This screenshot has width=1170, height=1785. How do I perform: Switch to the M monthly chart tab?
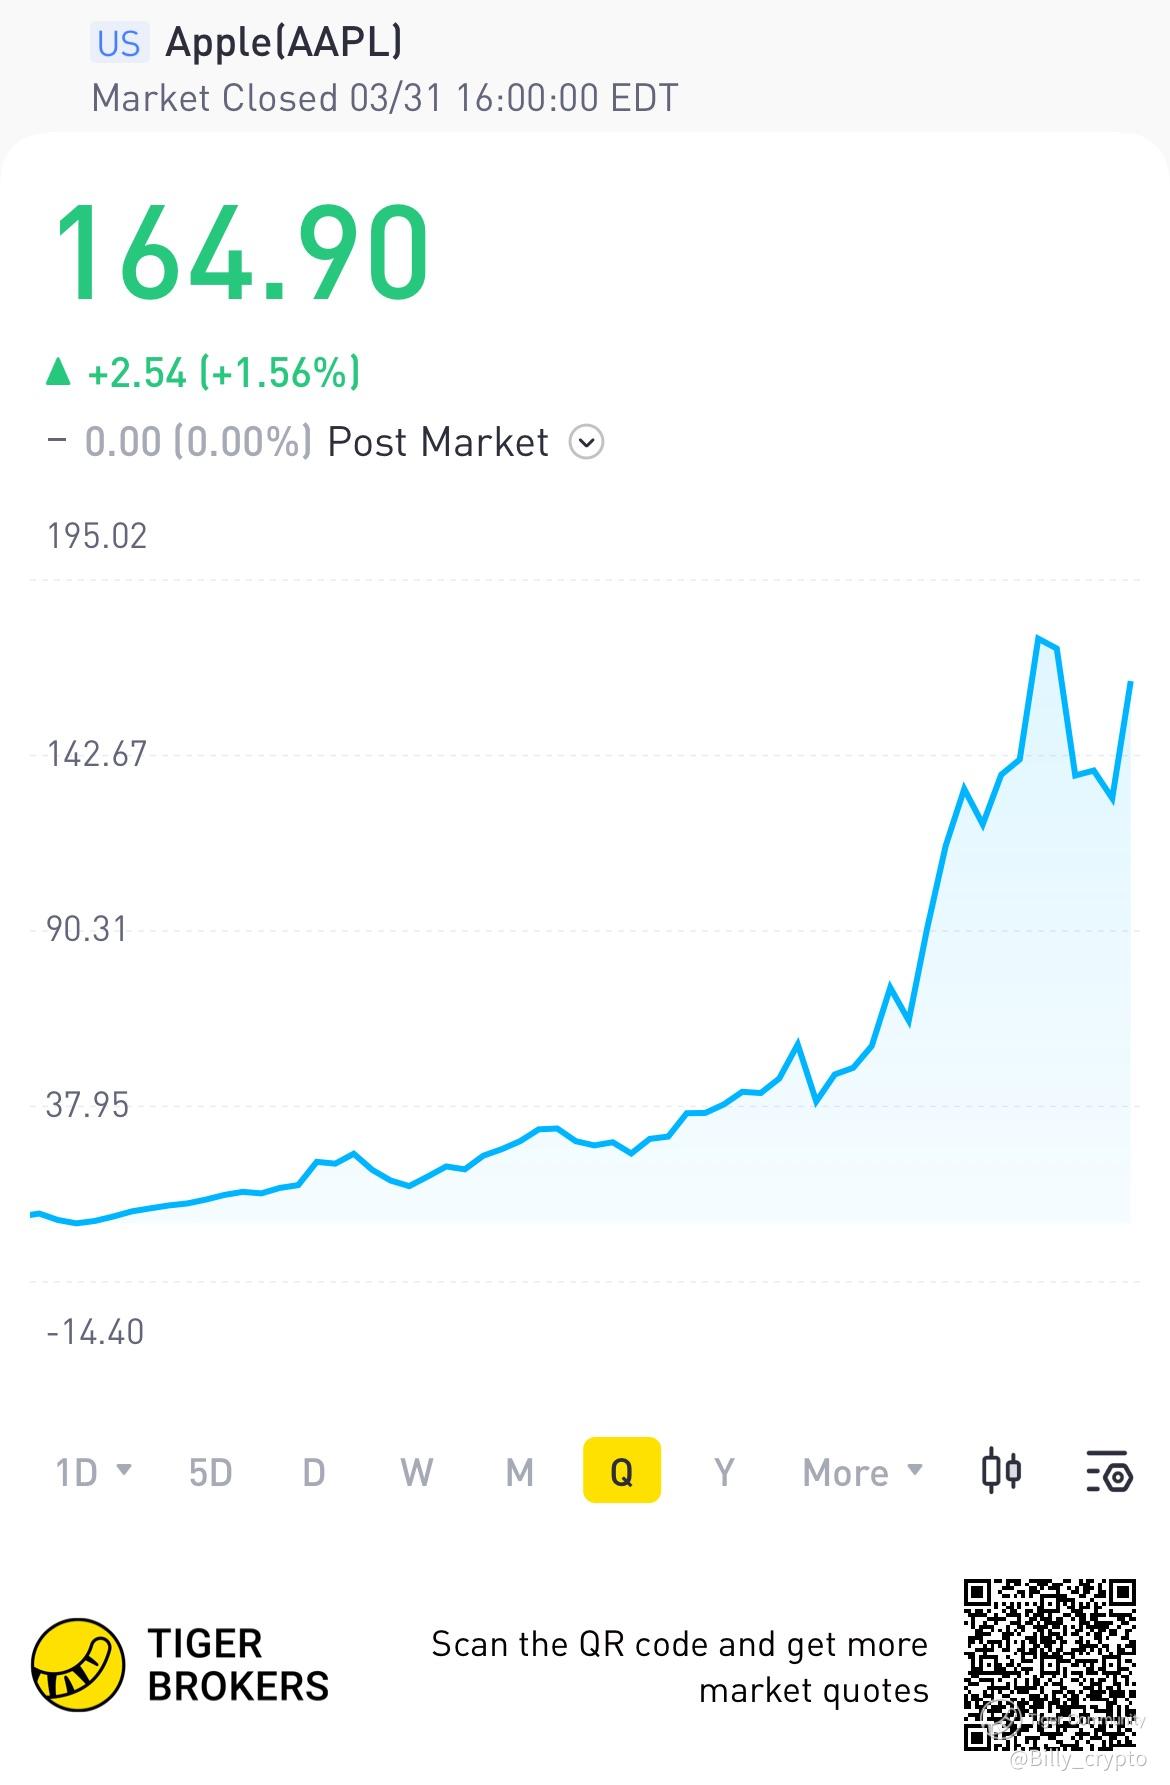point(519,1472)
